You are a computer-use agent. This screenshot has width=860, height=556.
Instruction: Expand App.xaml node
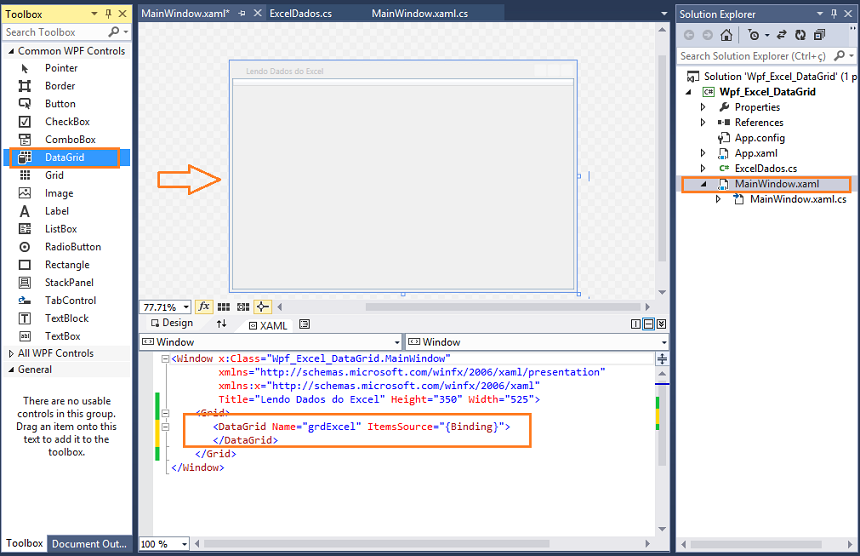click(x=703, y=154)
